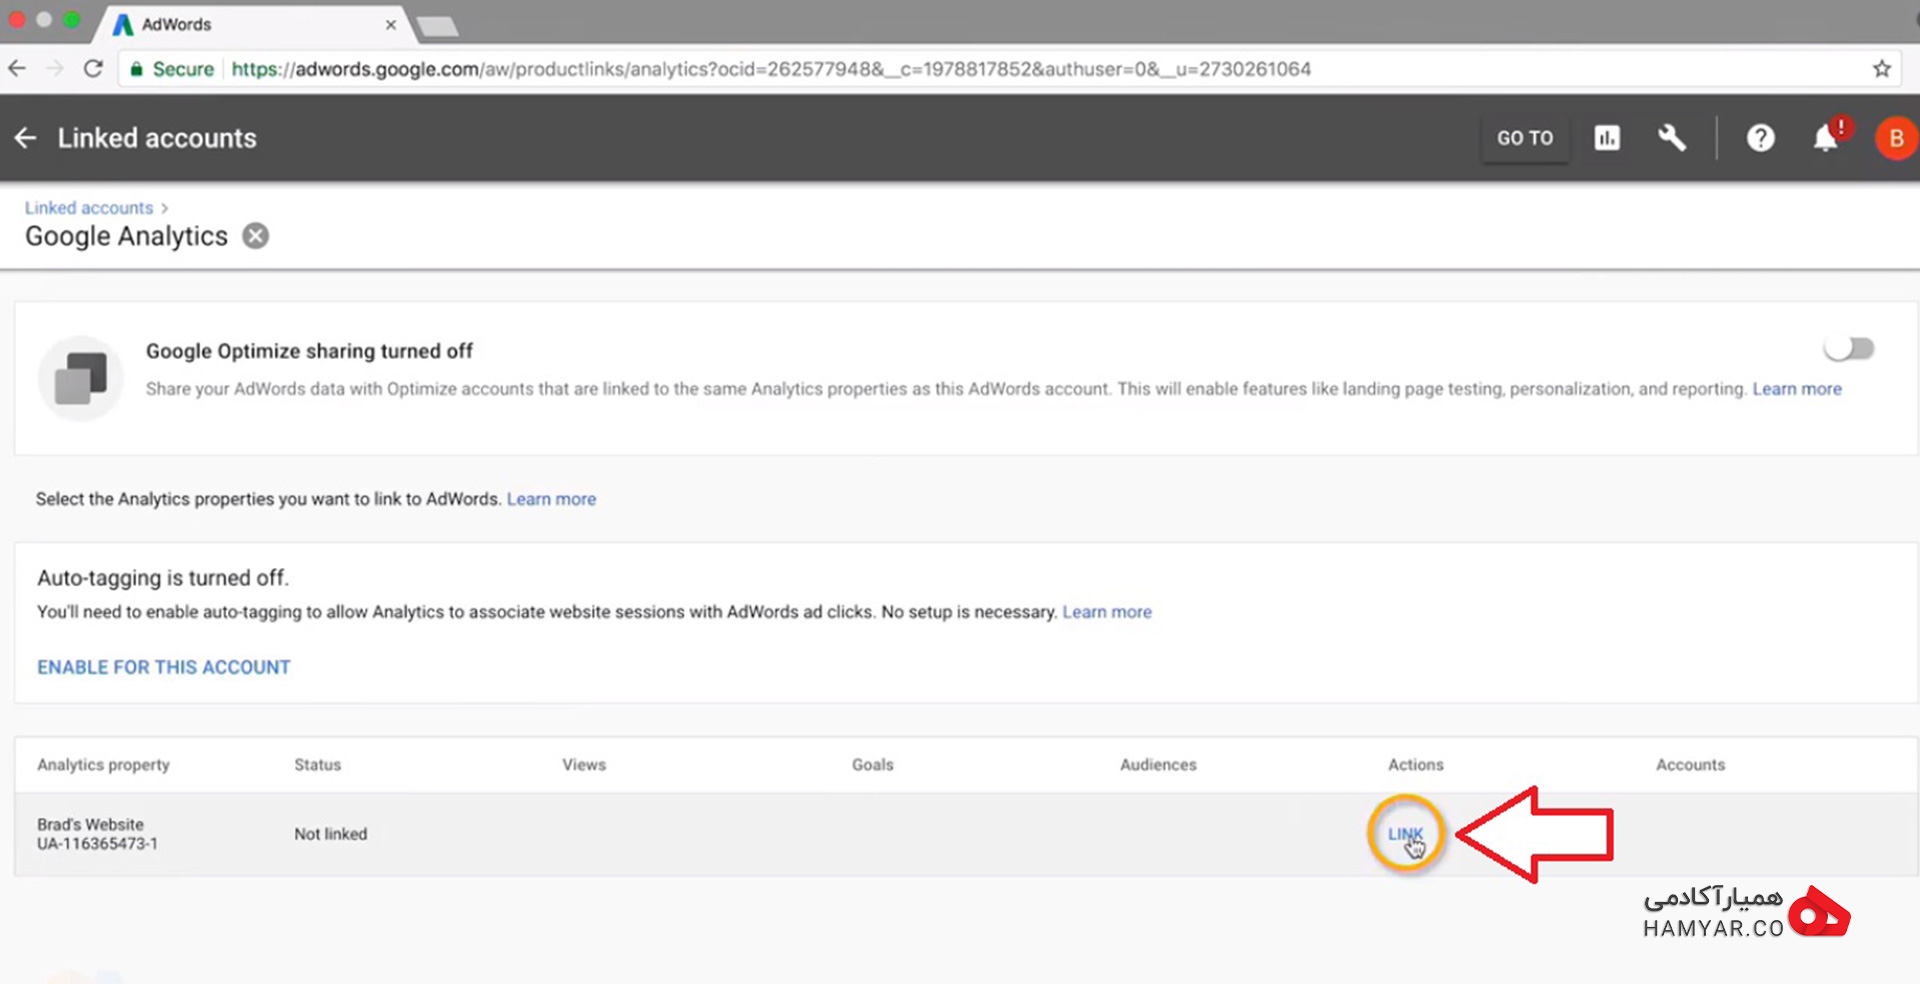The width and height of the screenshot is (1920, 984).
Task: Click the UA-116365473-1 property ID
Action: [97, 844]
